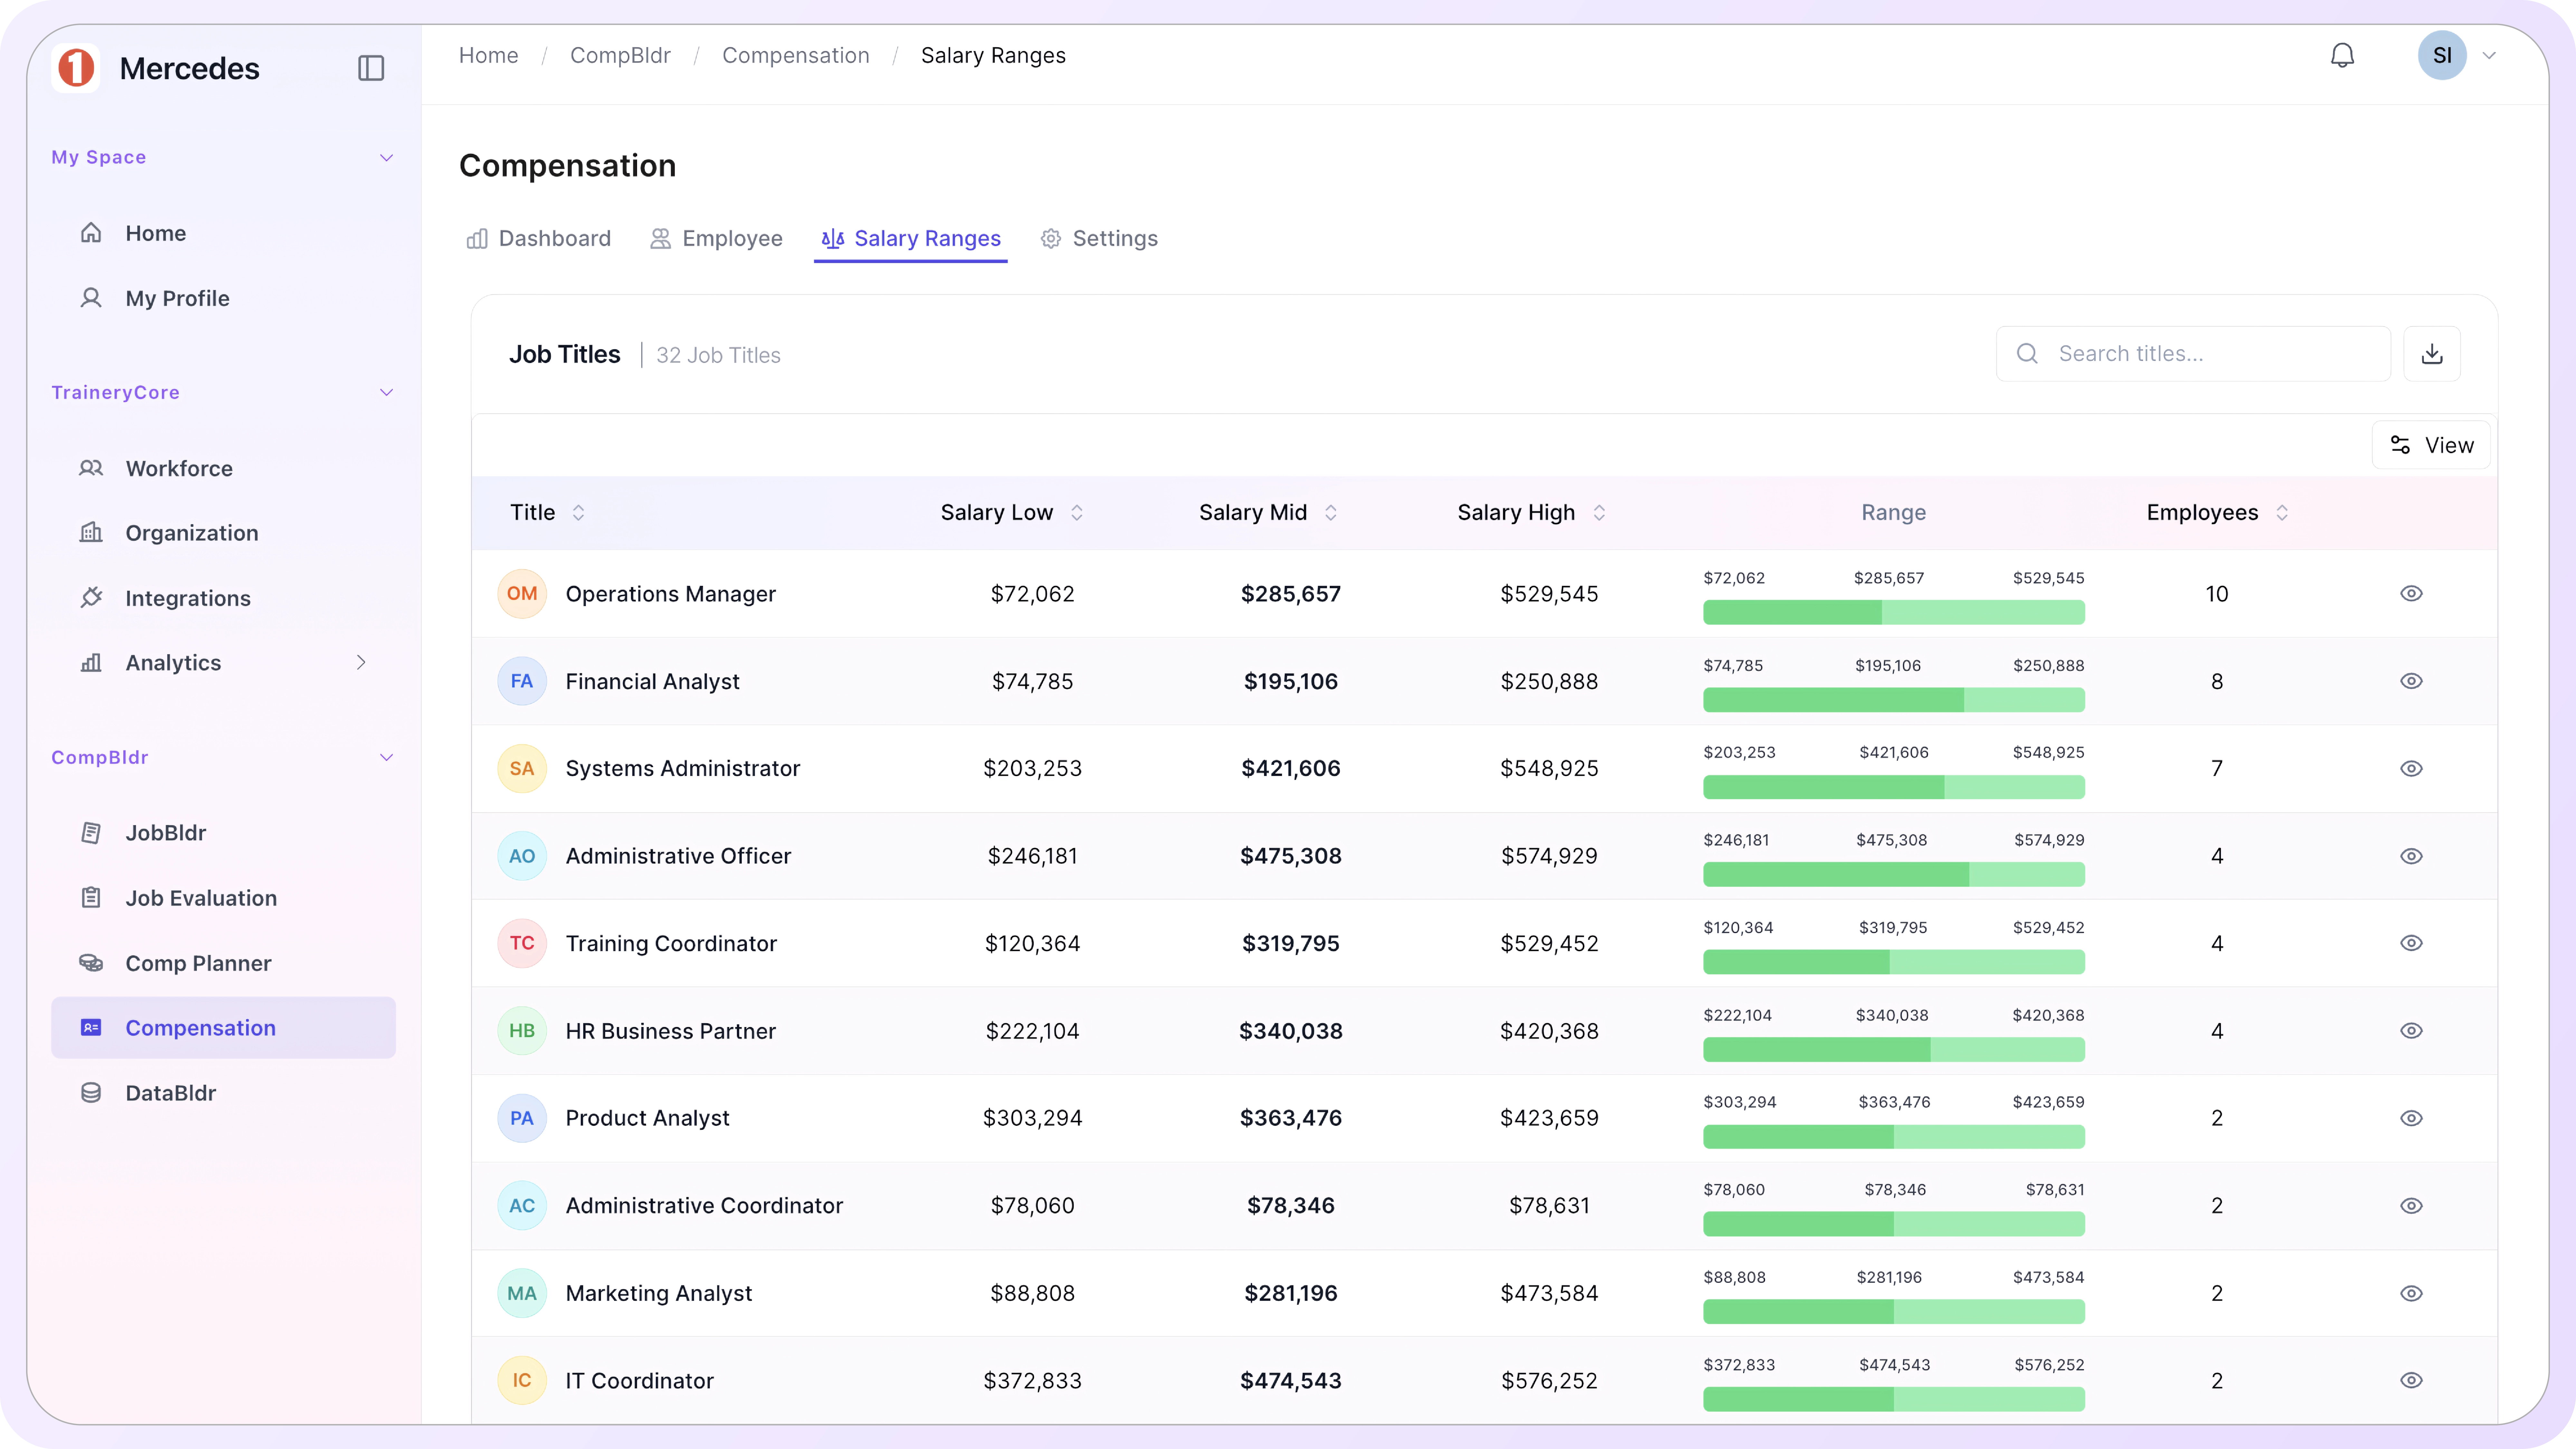The width and height of the screenshot is (2576, 1449).
Task: Click the download export icon
Action: (x=2432, y=354)
